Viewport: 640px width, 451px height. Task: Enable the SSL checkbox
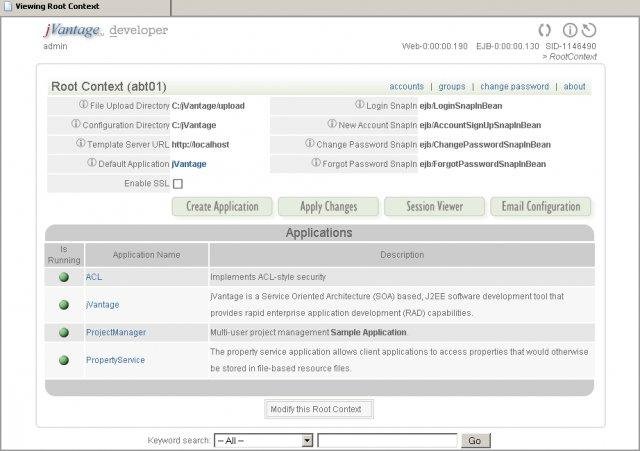(x=178, y=184)
